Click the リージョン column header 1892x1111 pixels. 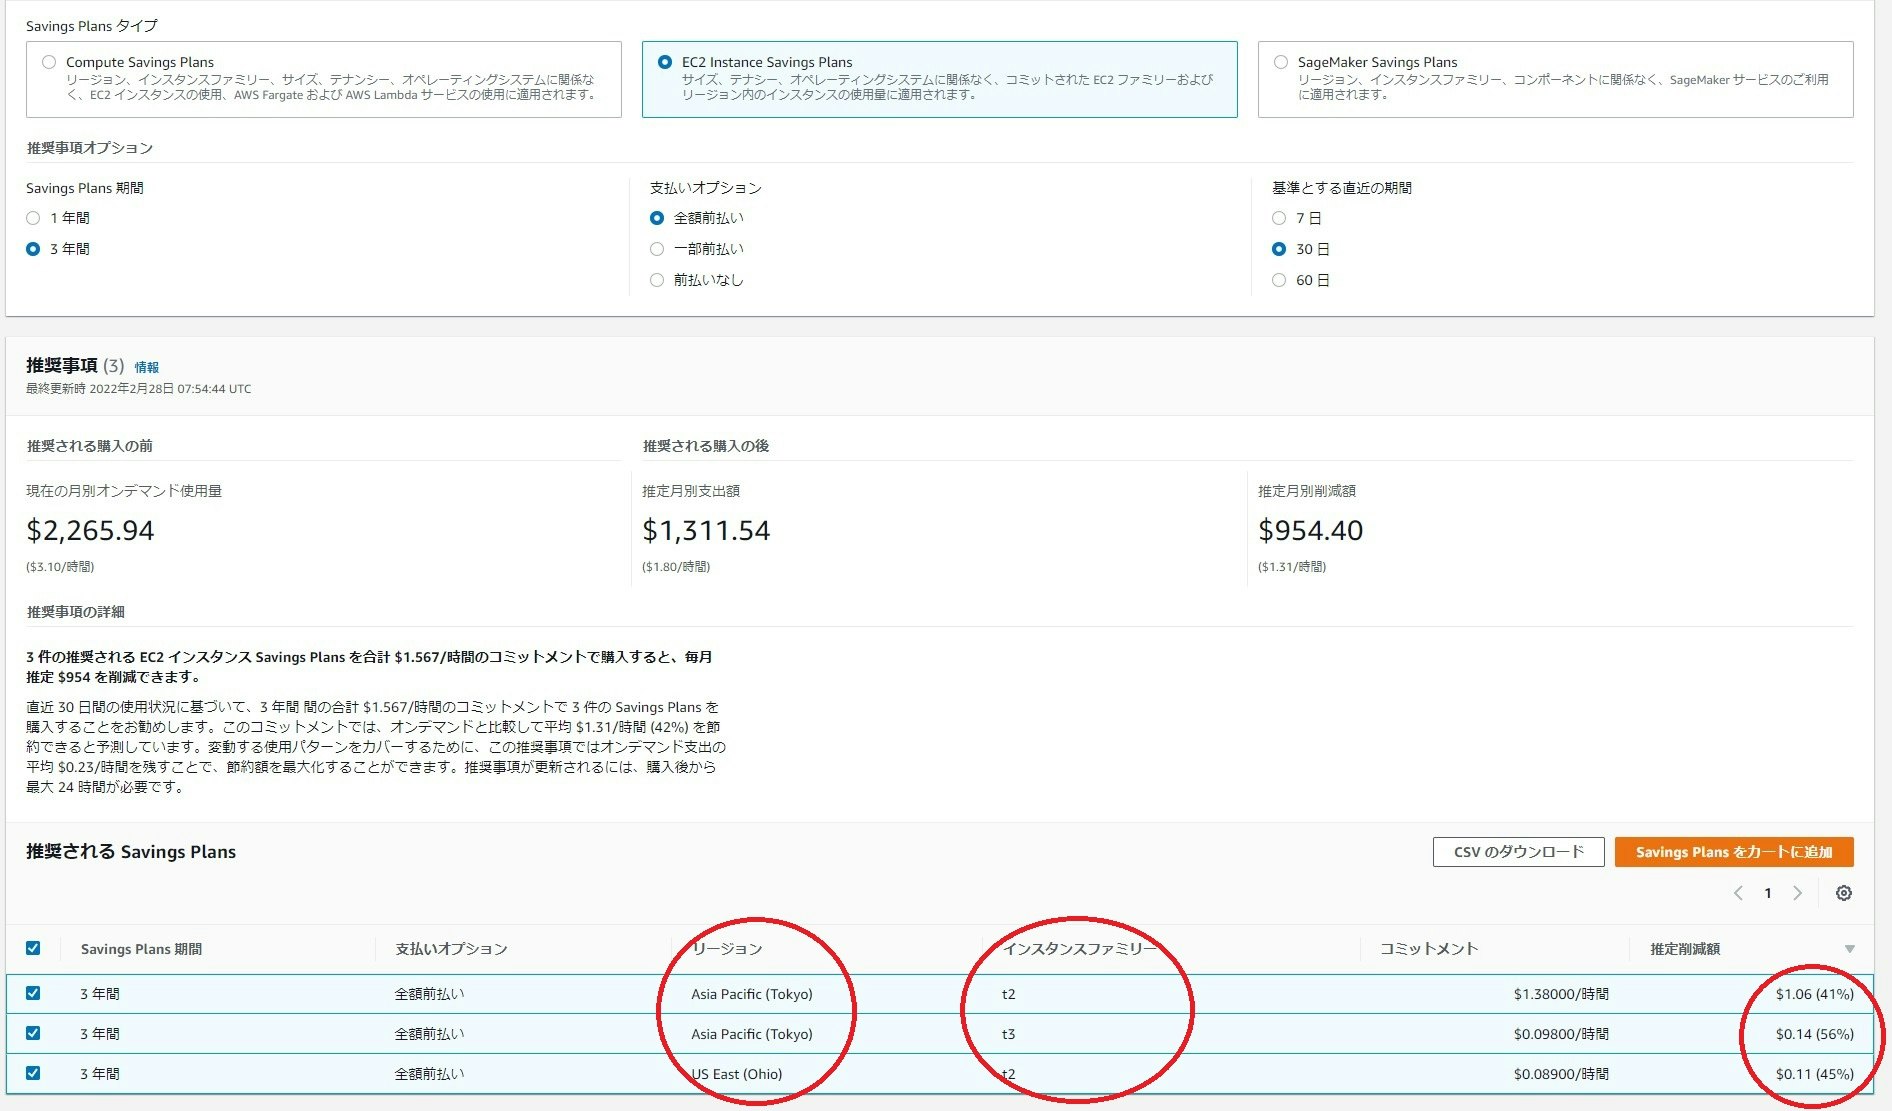[x=727, y=949]
